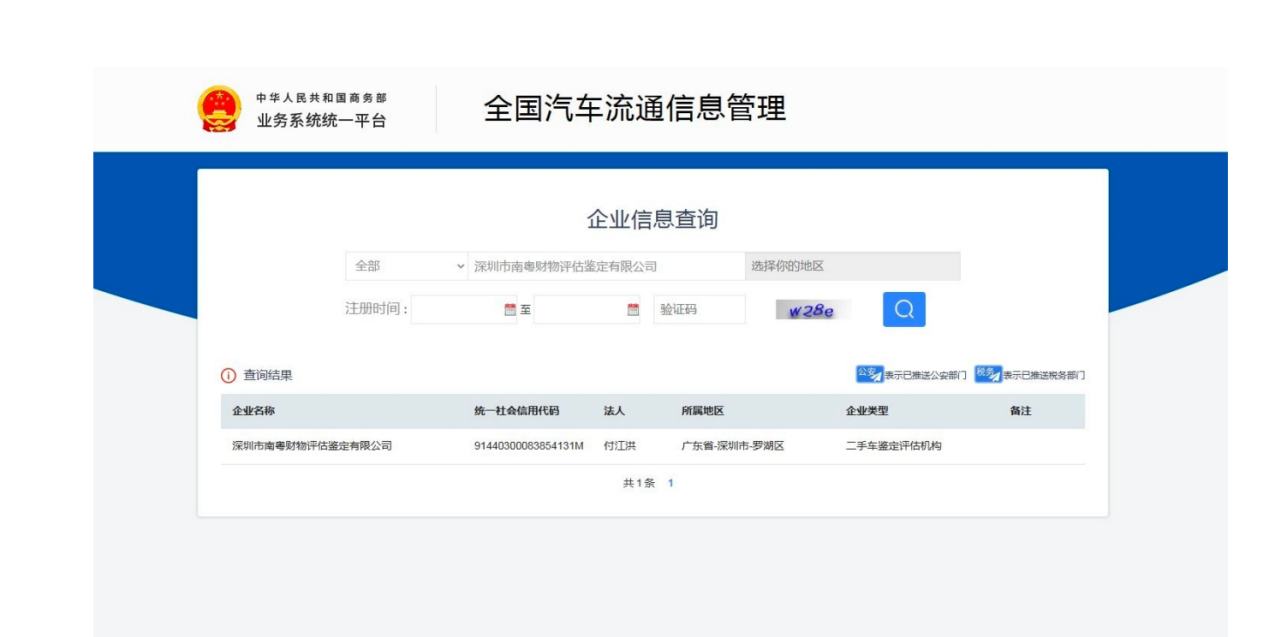The width and height of the screenshot is (1269, 637).
Task: Click the 企业类型 column header
Action: click(866, 411)
